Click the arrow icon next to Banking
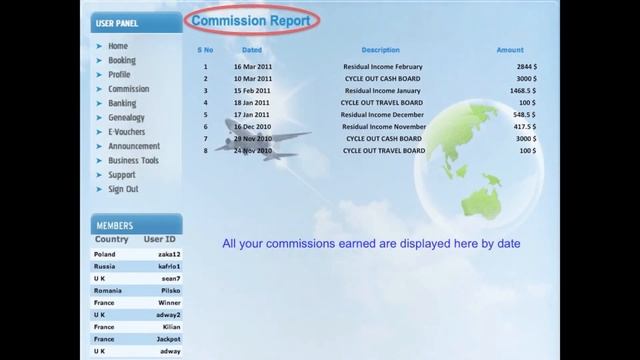The width and height of the screenshot is (640, 360). [x=99, y=103]
